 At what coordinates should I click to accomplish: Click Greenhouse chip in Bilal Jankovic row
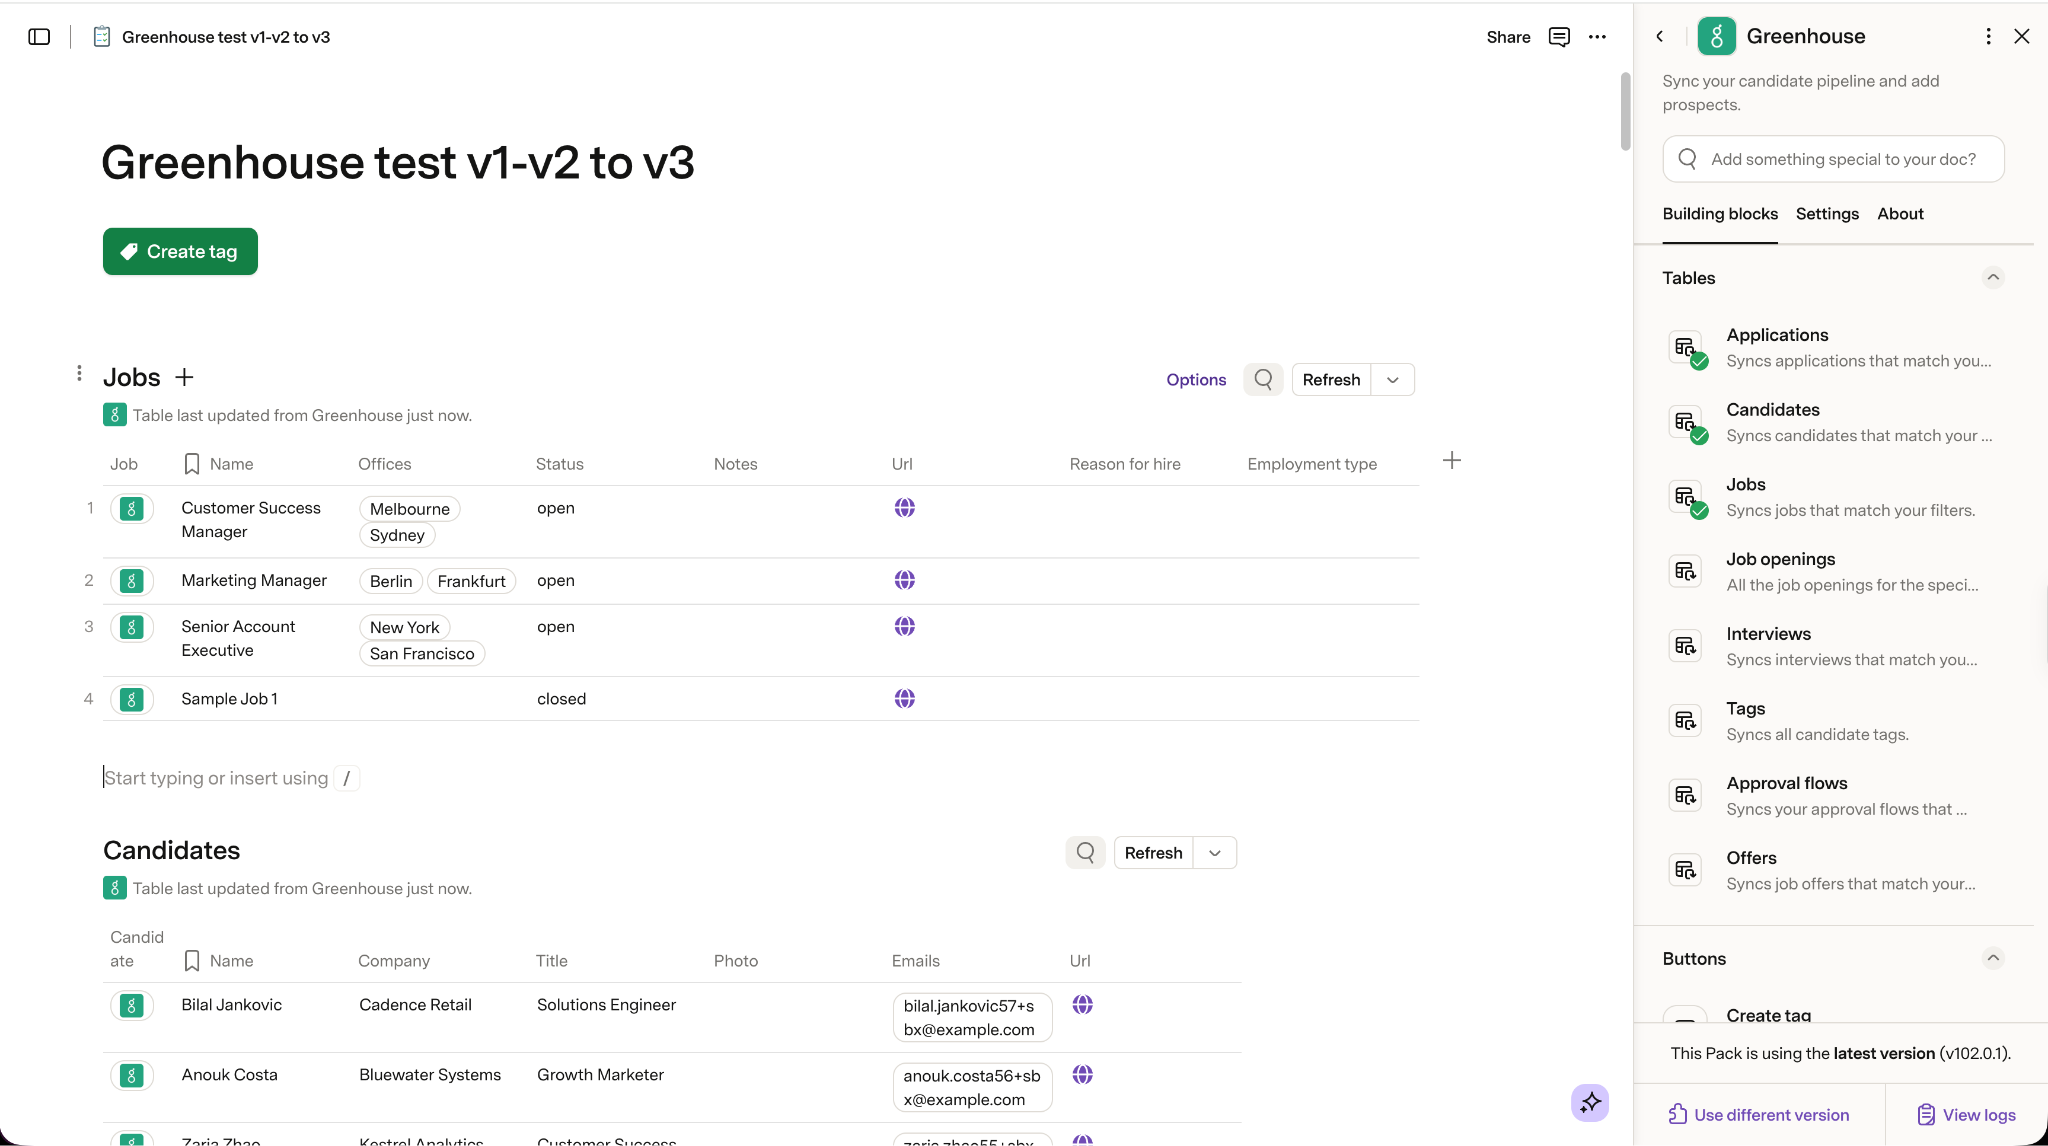coord(132,1005)
